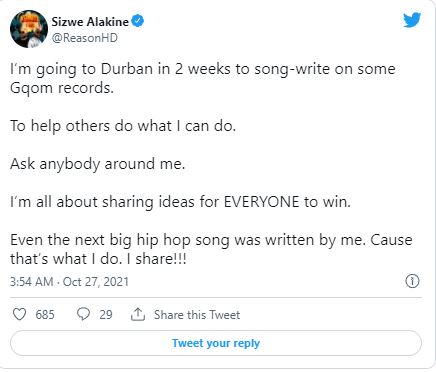Click Share this Tweet text

[197, 315]
